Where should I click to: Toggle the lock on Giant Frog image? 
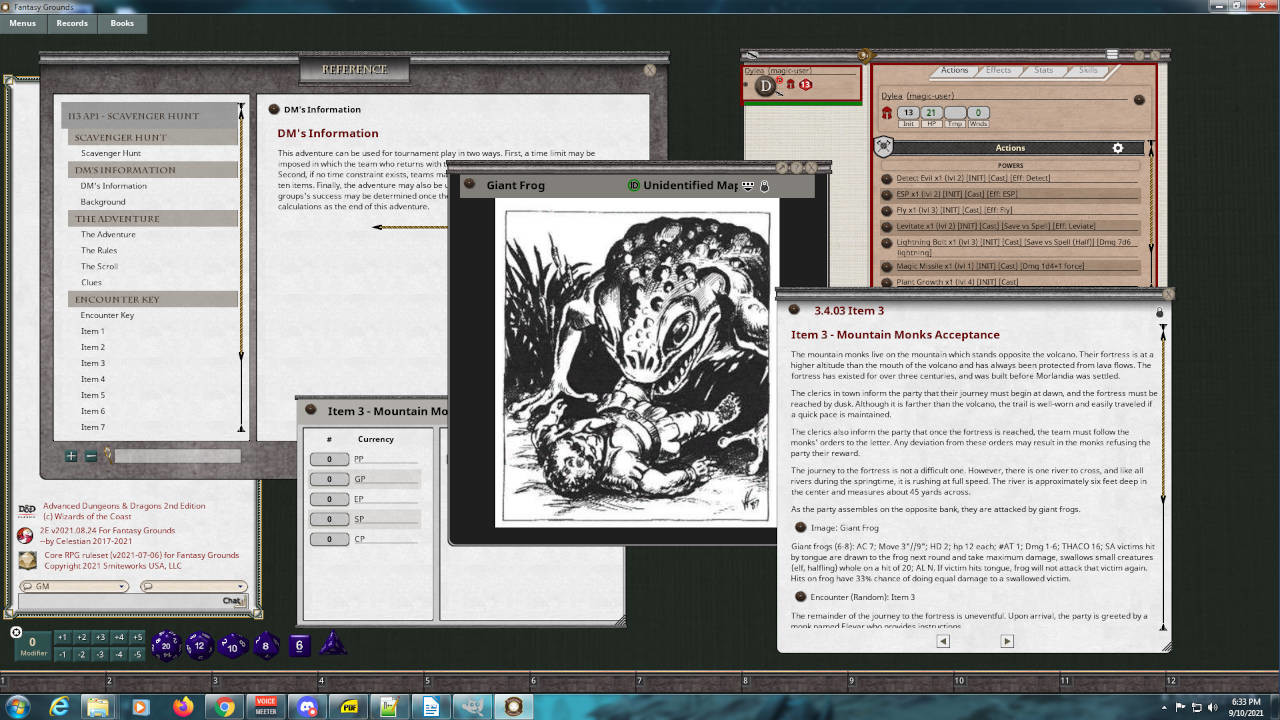point(765,186)
